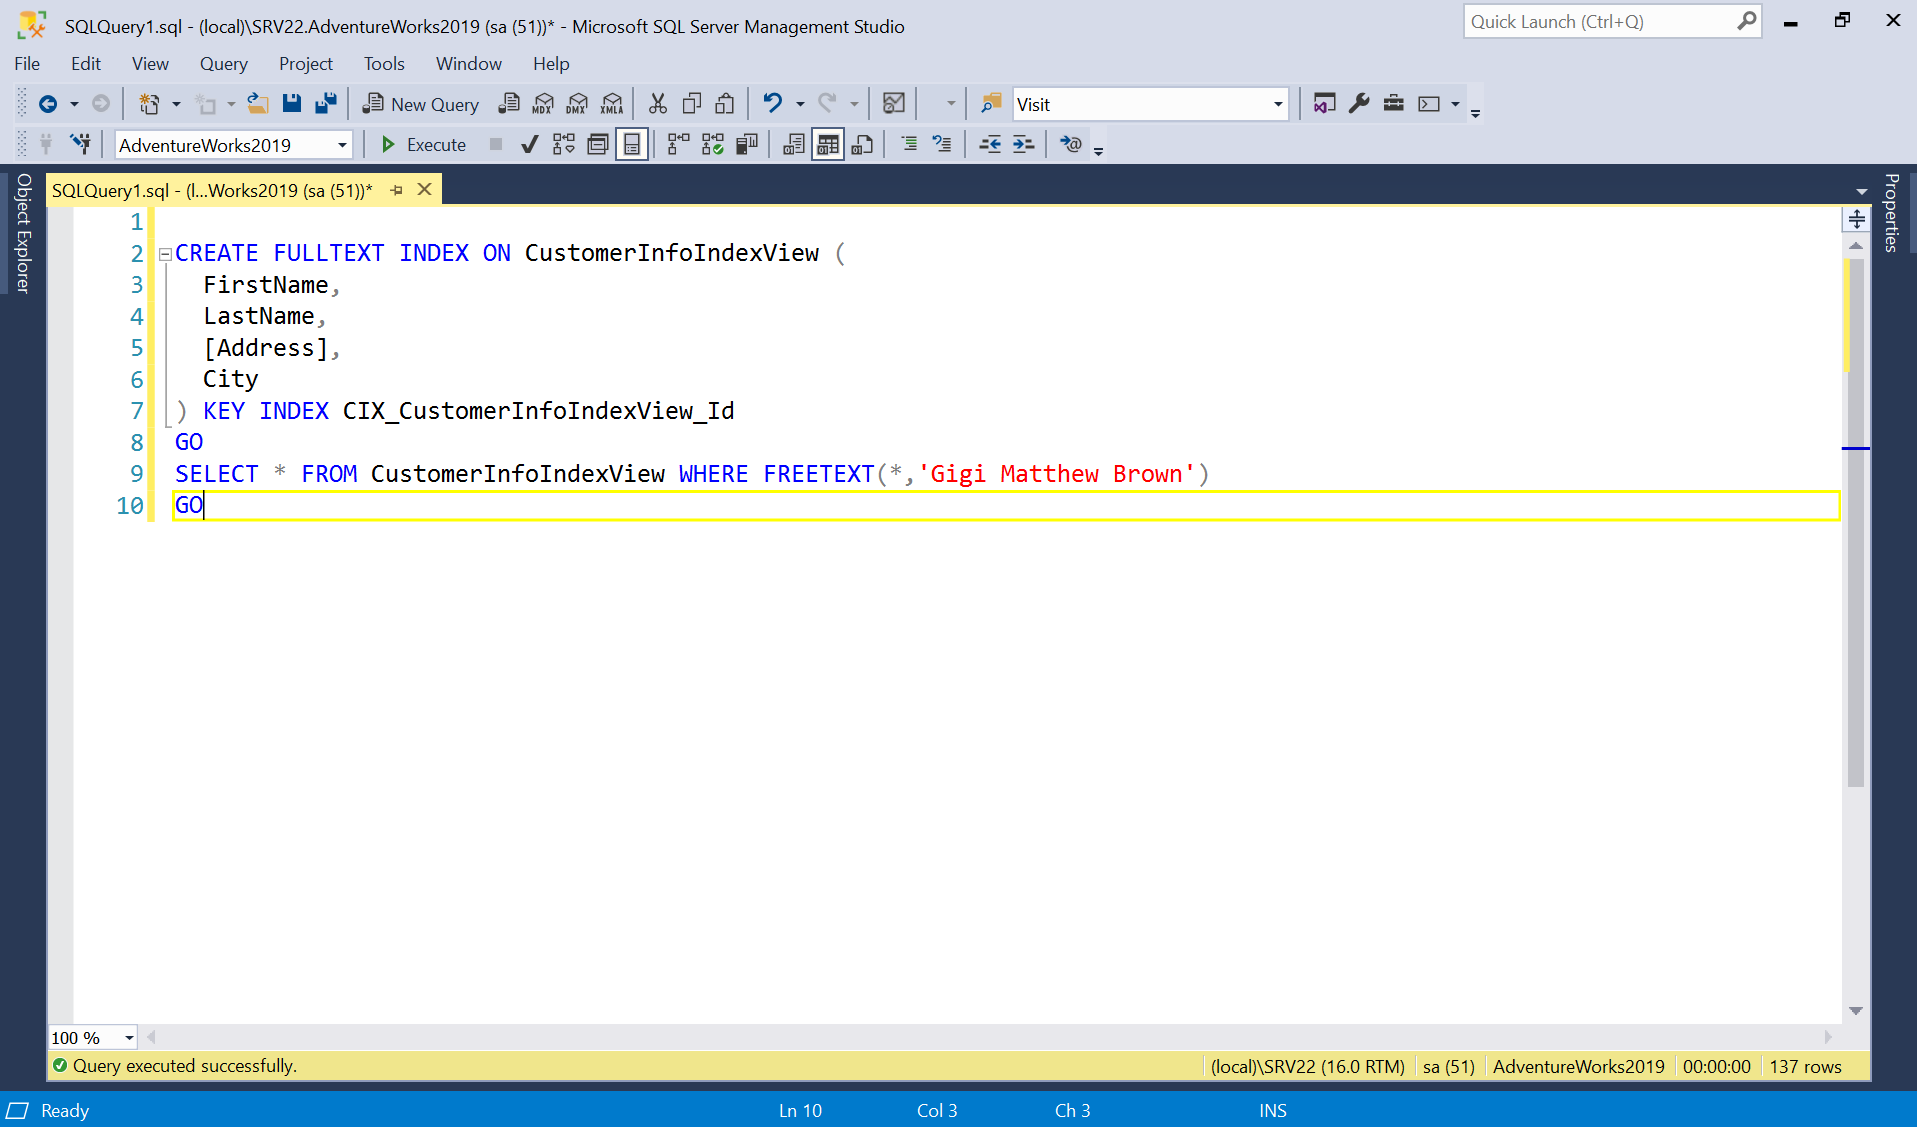The image size is (1917, 1127).
Task: Open the Analysis Services MDX Query icon
Action: tap(543, 104)
